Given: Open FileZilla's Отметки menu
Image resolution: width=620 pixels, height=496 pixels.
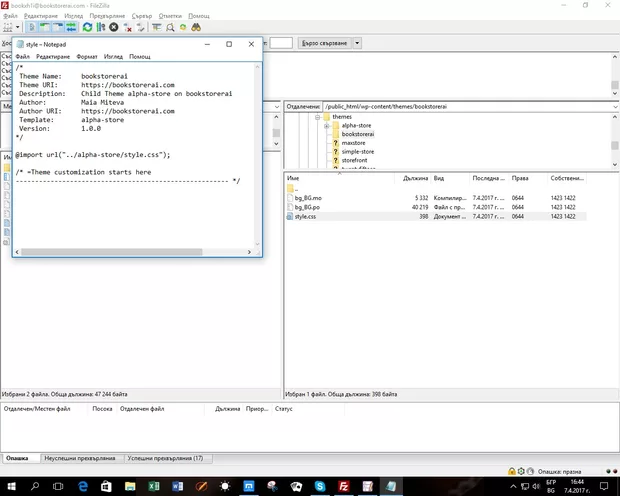Looking at the screenshot, I should 170,16.
